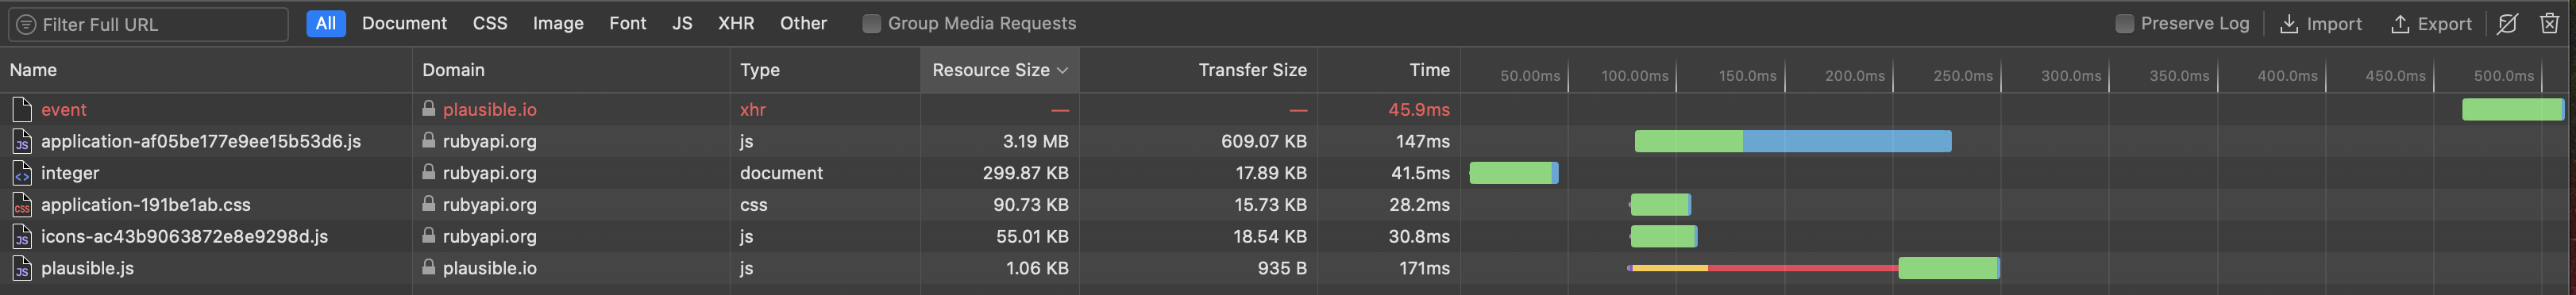Select the XHR filter tab

pyautogui.click(x=736, y=23)
